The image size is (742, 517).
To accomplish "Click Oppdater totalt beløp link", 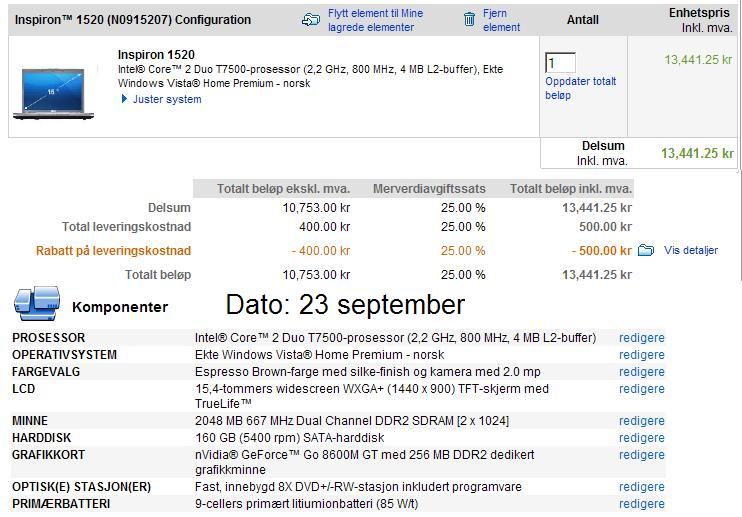I will click(x=581, y=88).
